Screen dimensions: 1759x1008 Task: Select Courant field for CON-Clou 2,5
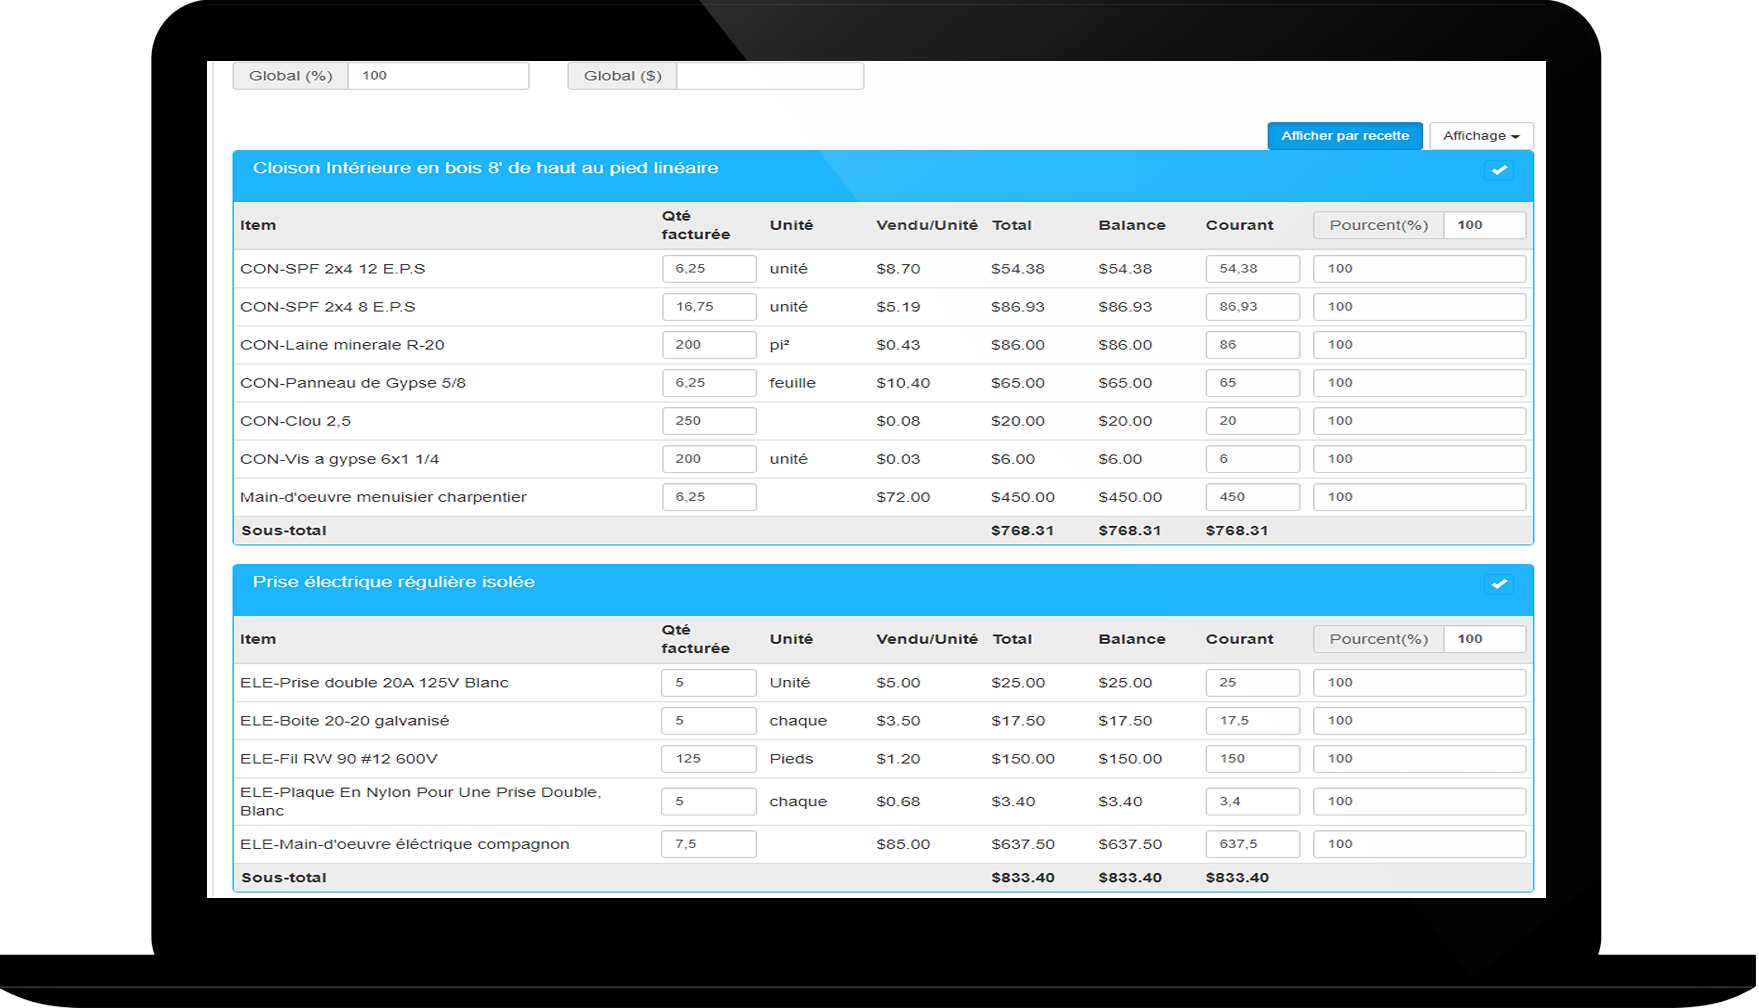click(1252, 421)
